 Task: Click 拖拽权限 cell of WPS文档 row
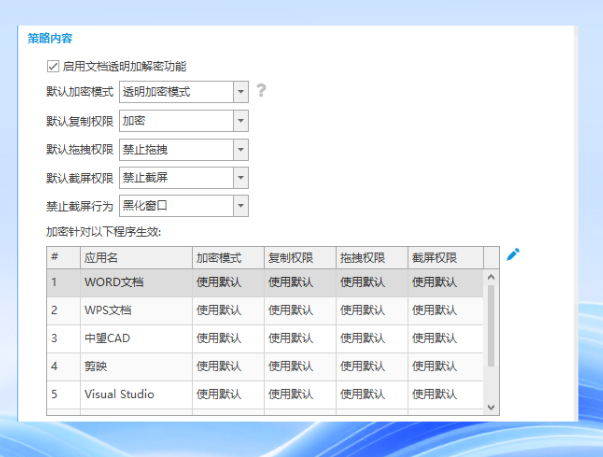coord(372,310)
